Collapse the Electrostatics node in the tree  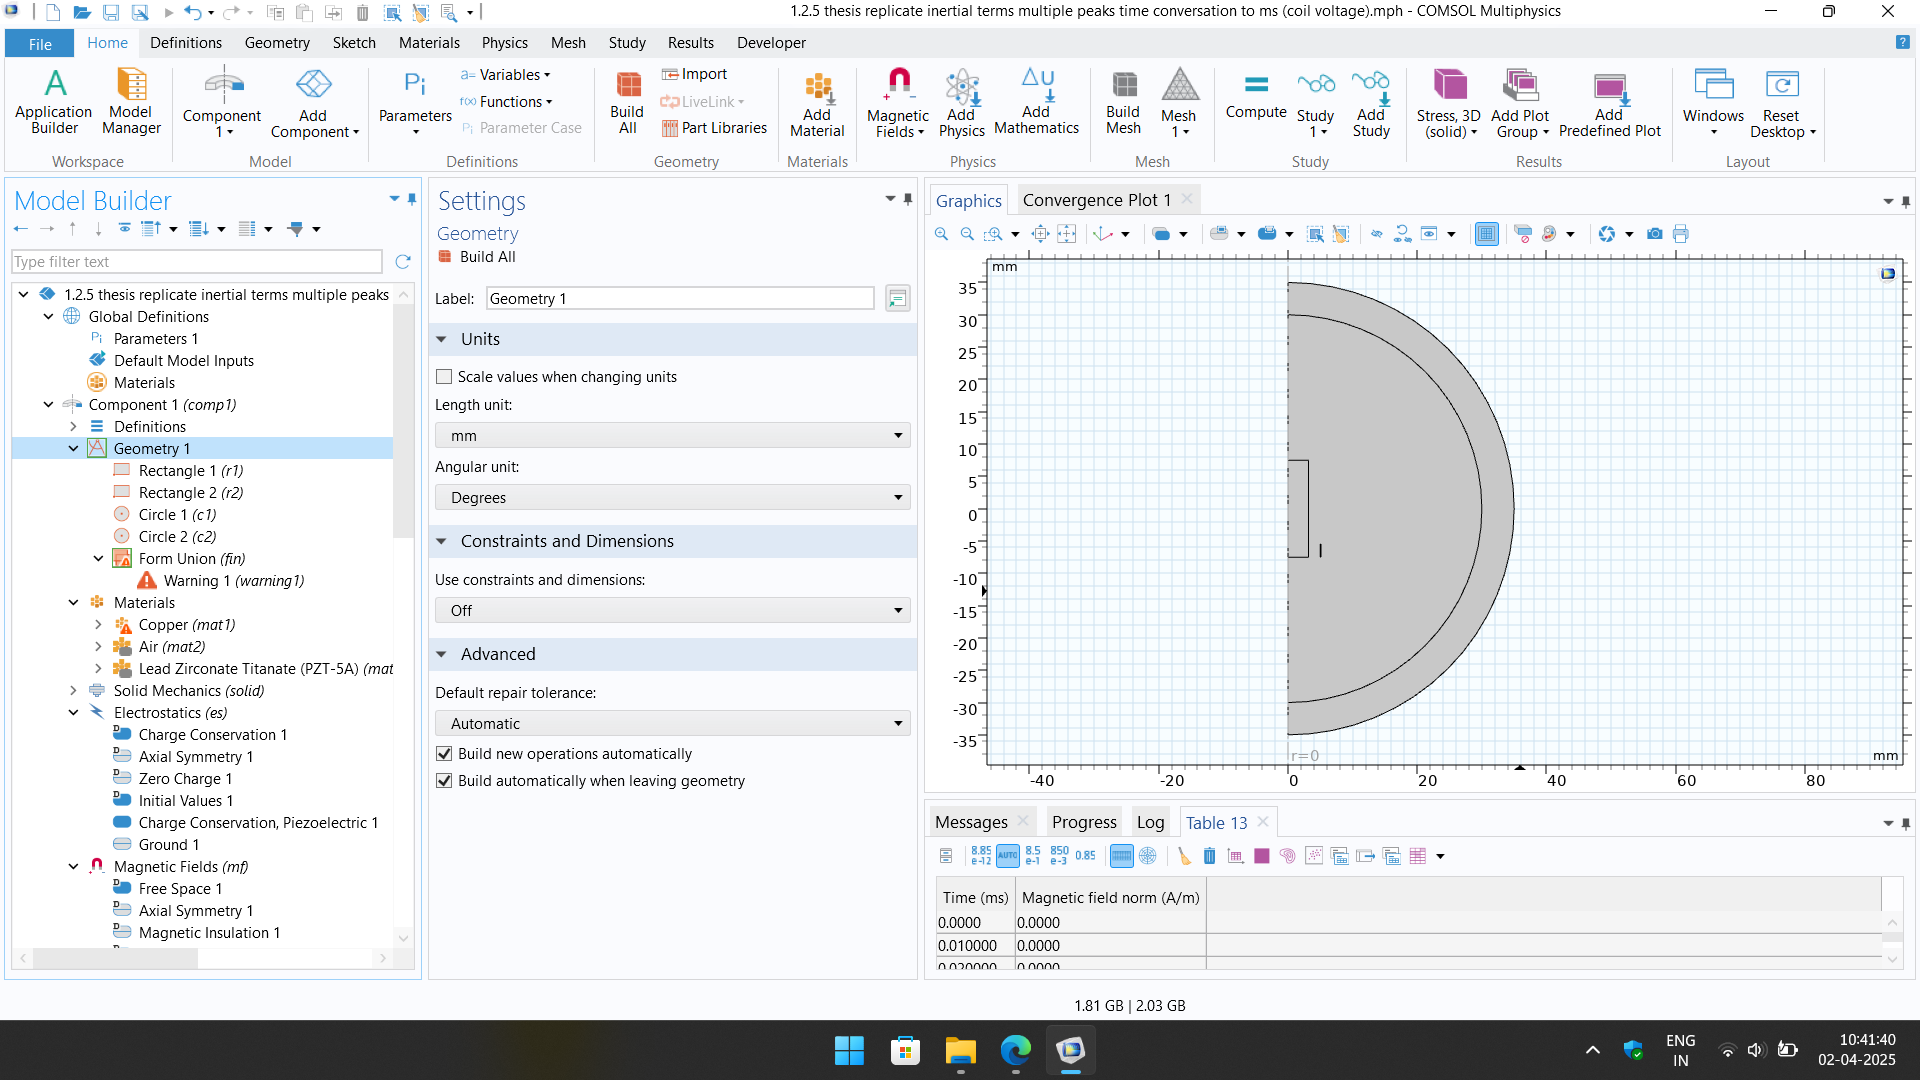(x=73, y=713)
